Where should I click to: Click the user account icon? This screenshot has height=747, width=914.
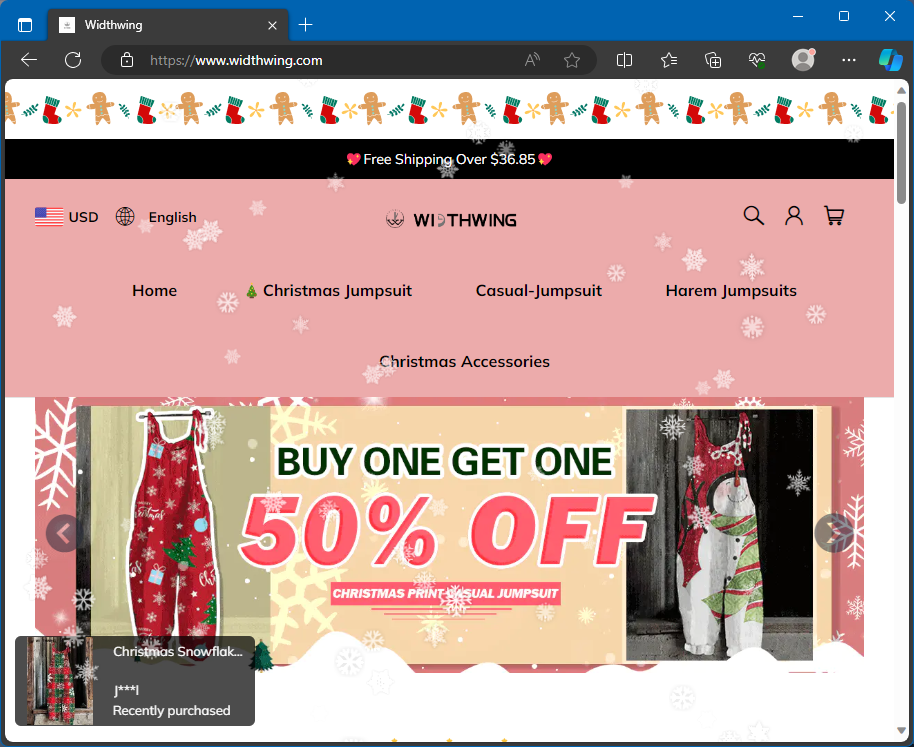[794, 216]
